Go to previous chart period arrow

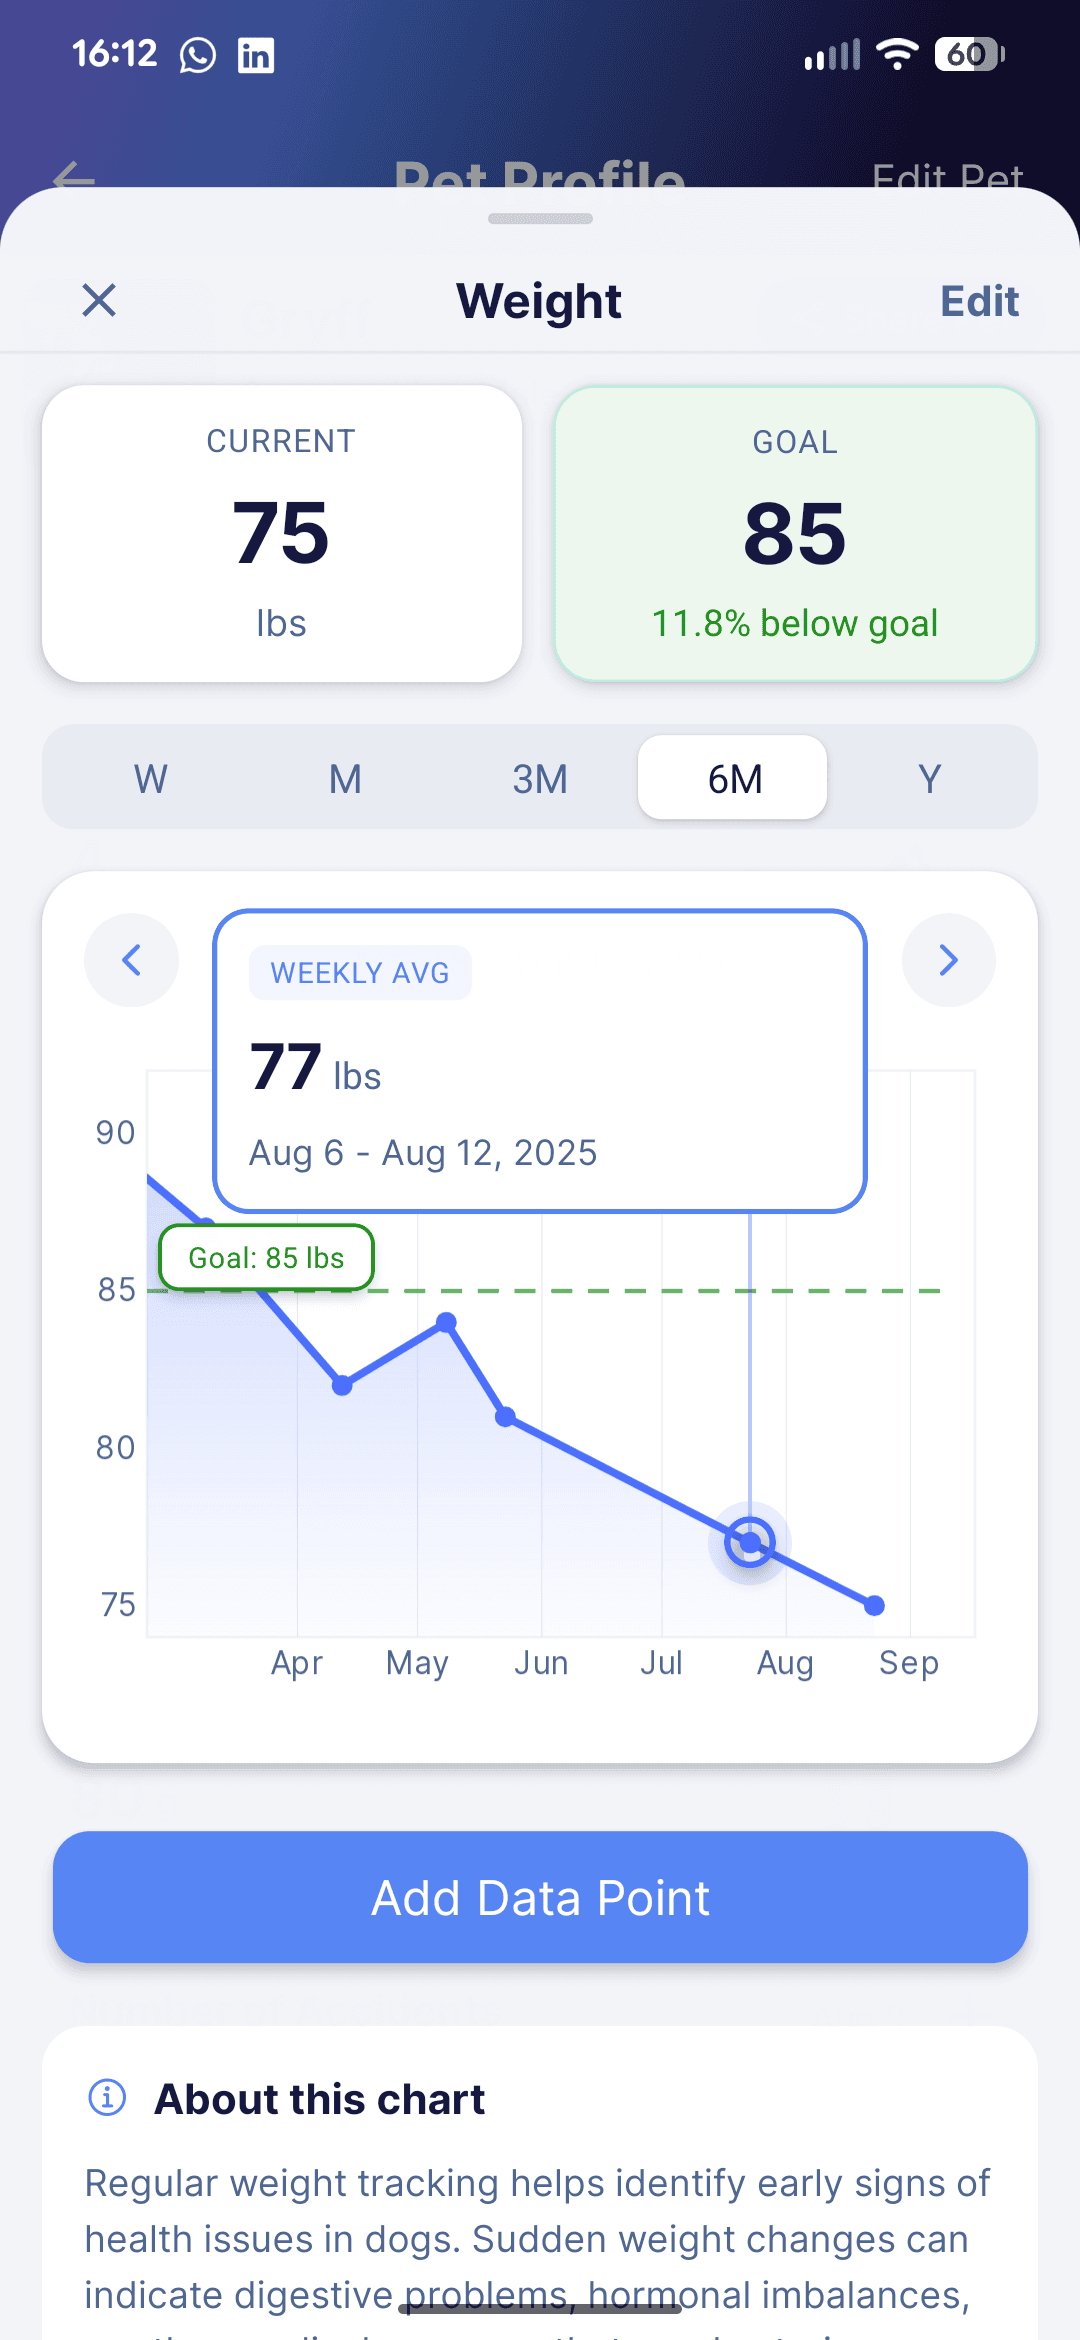pos(131,960)
